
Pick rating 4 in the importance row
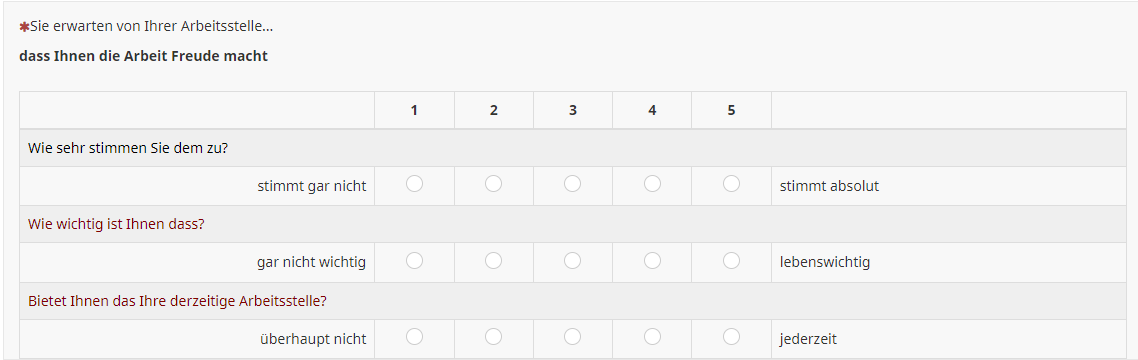click(652, 260)
